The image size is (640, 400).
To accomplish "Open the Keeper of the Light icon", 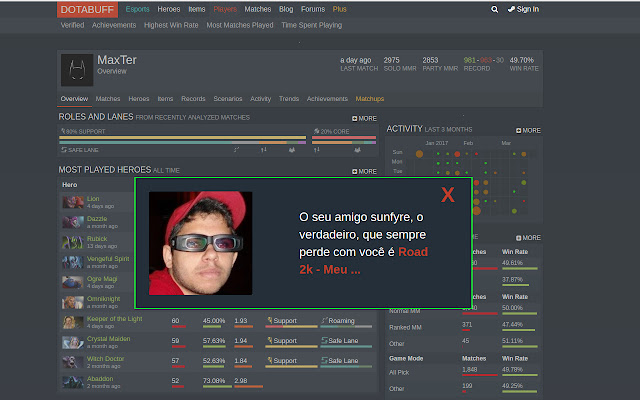I will [x=73, y=322].
